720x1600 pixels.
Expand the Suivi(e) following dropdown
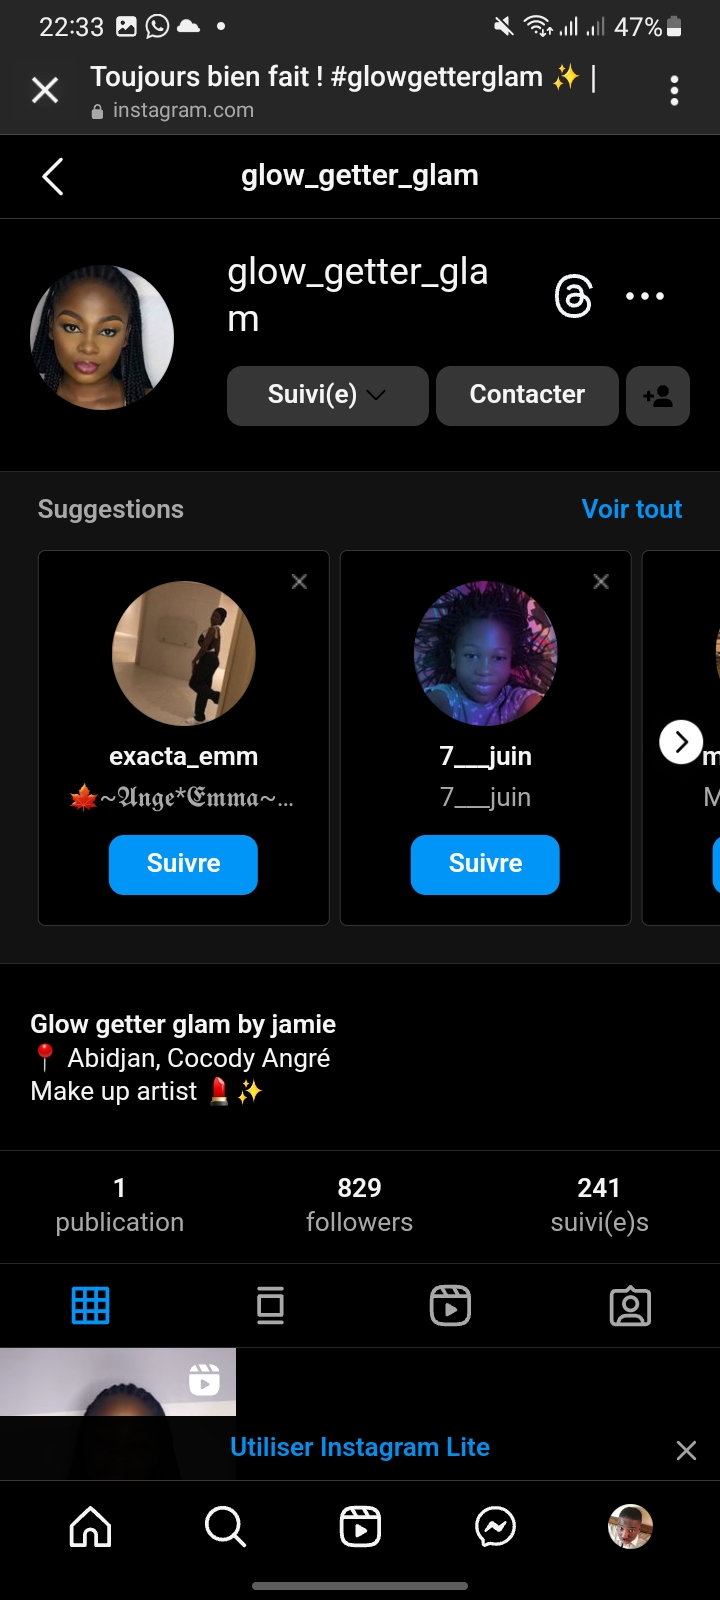pos(327,396)
